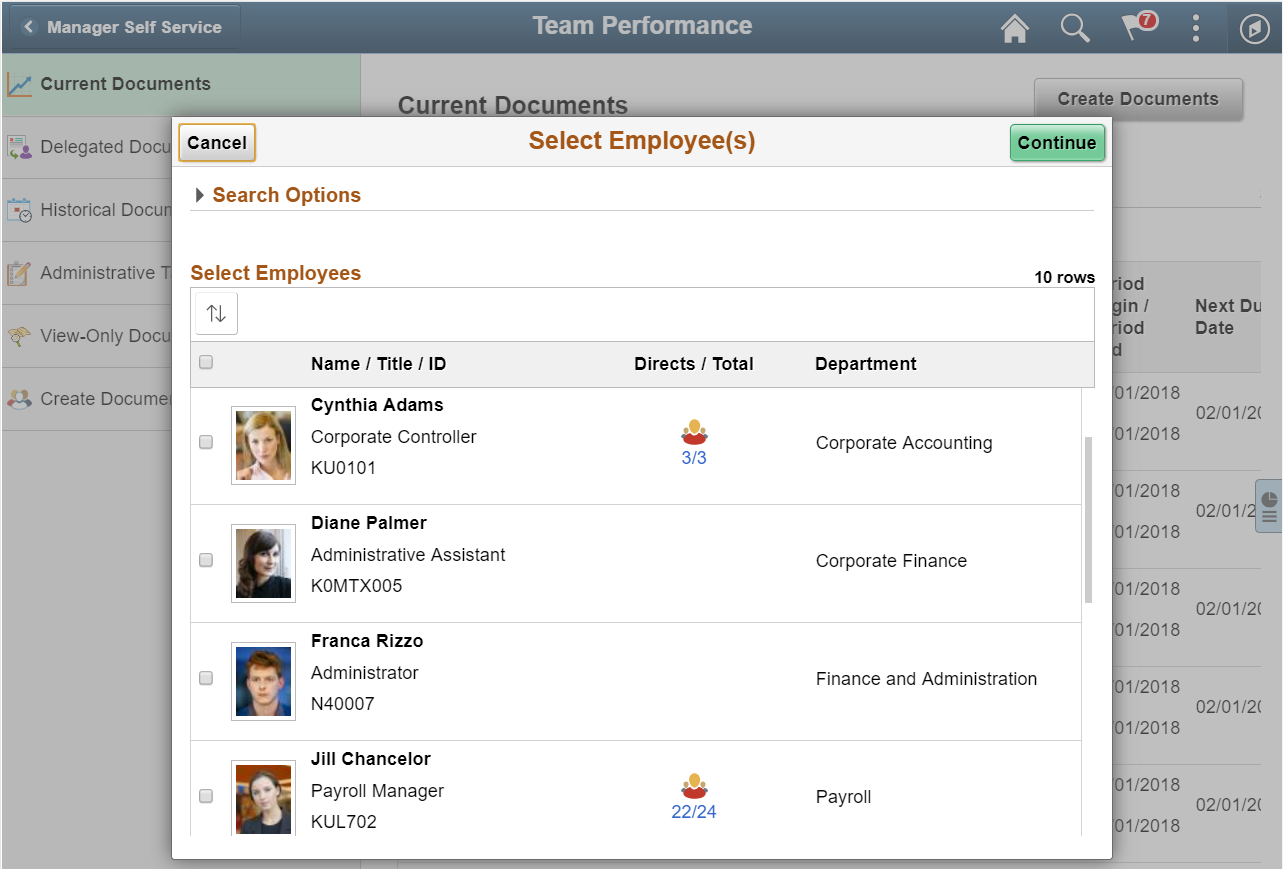The image size is (1283, 869).
Task: Select View-Only Documents in left navigation
Action: tap(86, 337)
